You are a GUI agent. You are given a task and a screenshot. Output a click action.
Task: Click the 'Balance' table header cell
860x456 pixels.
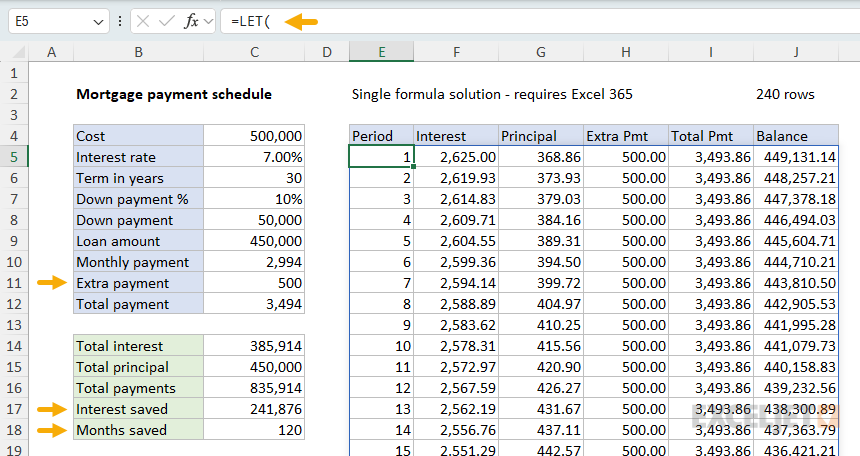(796, 136)
